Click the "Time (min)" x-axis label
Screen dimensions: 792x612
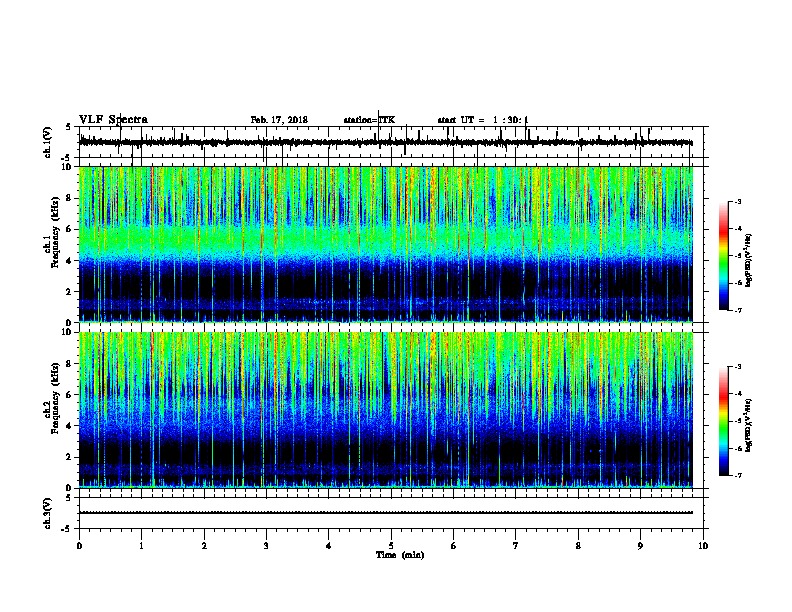400,555
